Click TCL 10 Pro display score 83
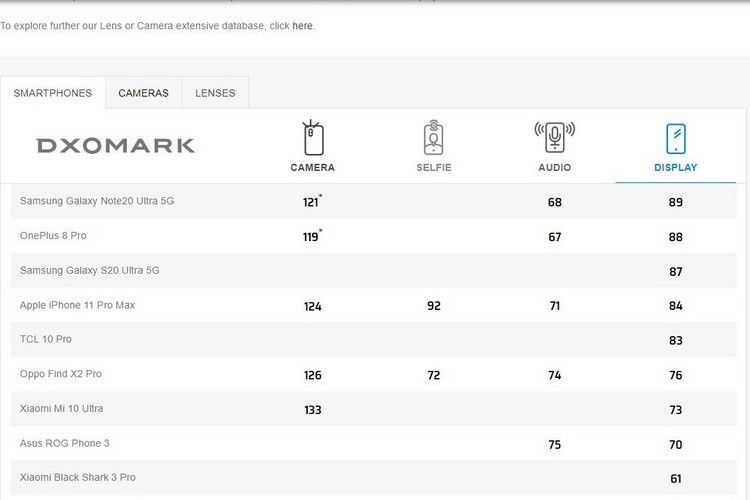 676,341
